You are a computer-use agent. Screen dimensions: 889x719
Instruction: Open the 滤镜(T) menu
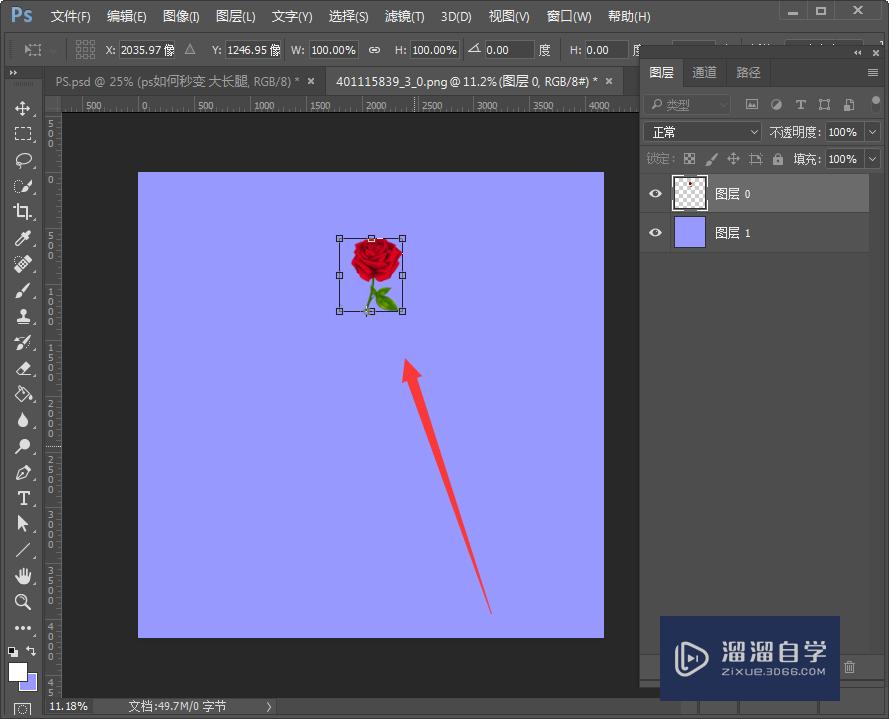click(x=404, y=16)
